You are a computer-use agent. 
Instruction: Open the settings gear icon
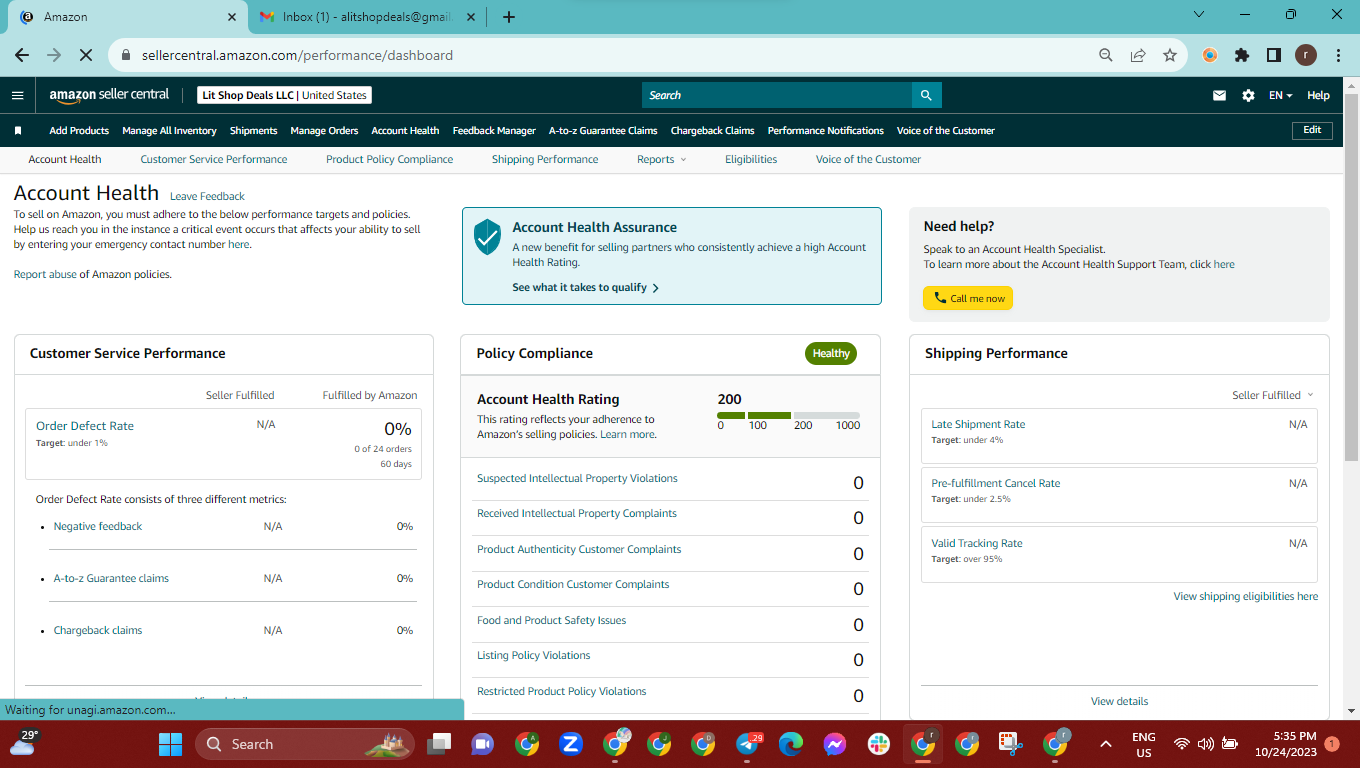(x=1248, y=95)
